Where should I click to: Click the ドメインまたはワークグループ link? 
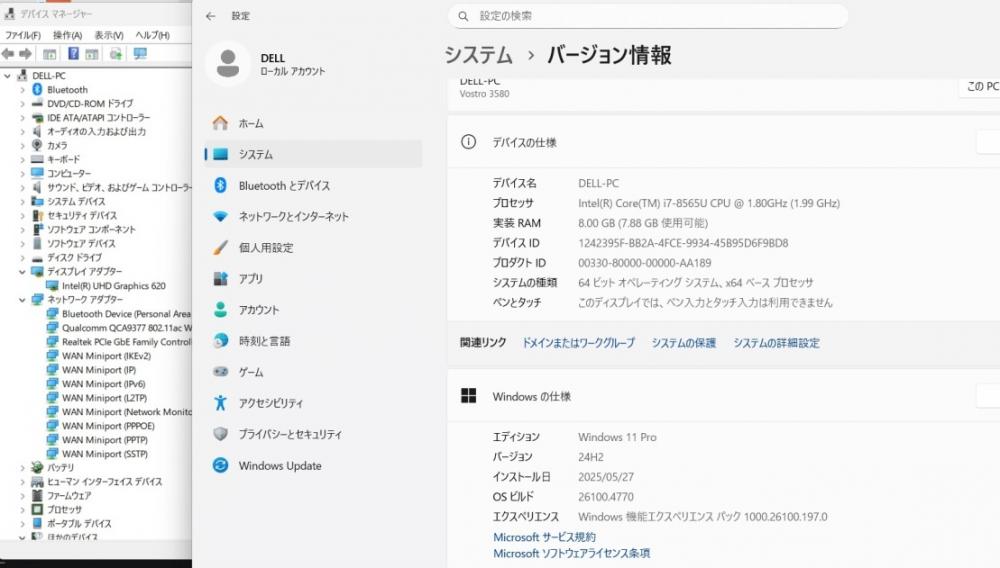(578, 343)
